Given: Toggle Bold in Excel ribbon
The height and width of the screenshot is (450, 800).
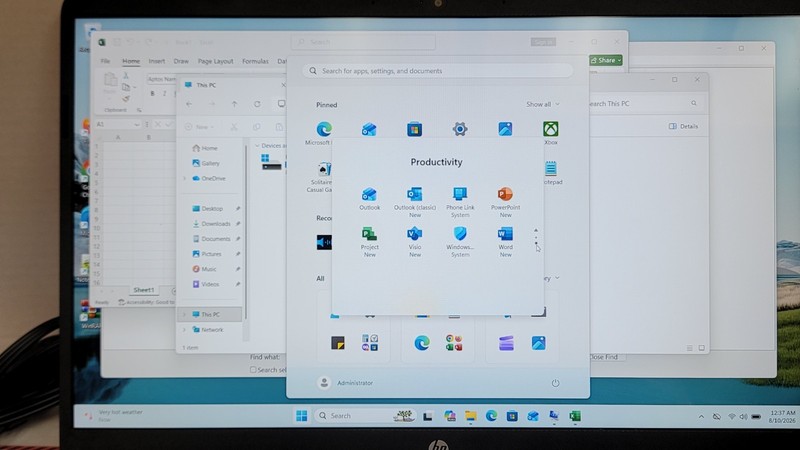Looking at the screenshot, I should (x=152, y=93).
